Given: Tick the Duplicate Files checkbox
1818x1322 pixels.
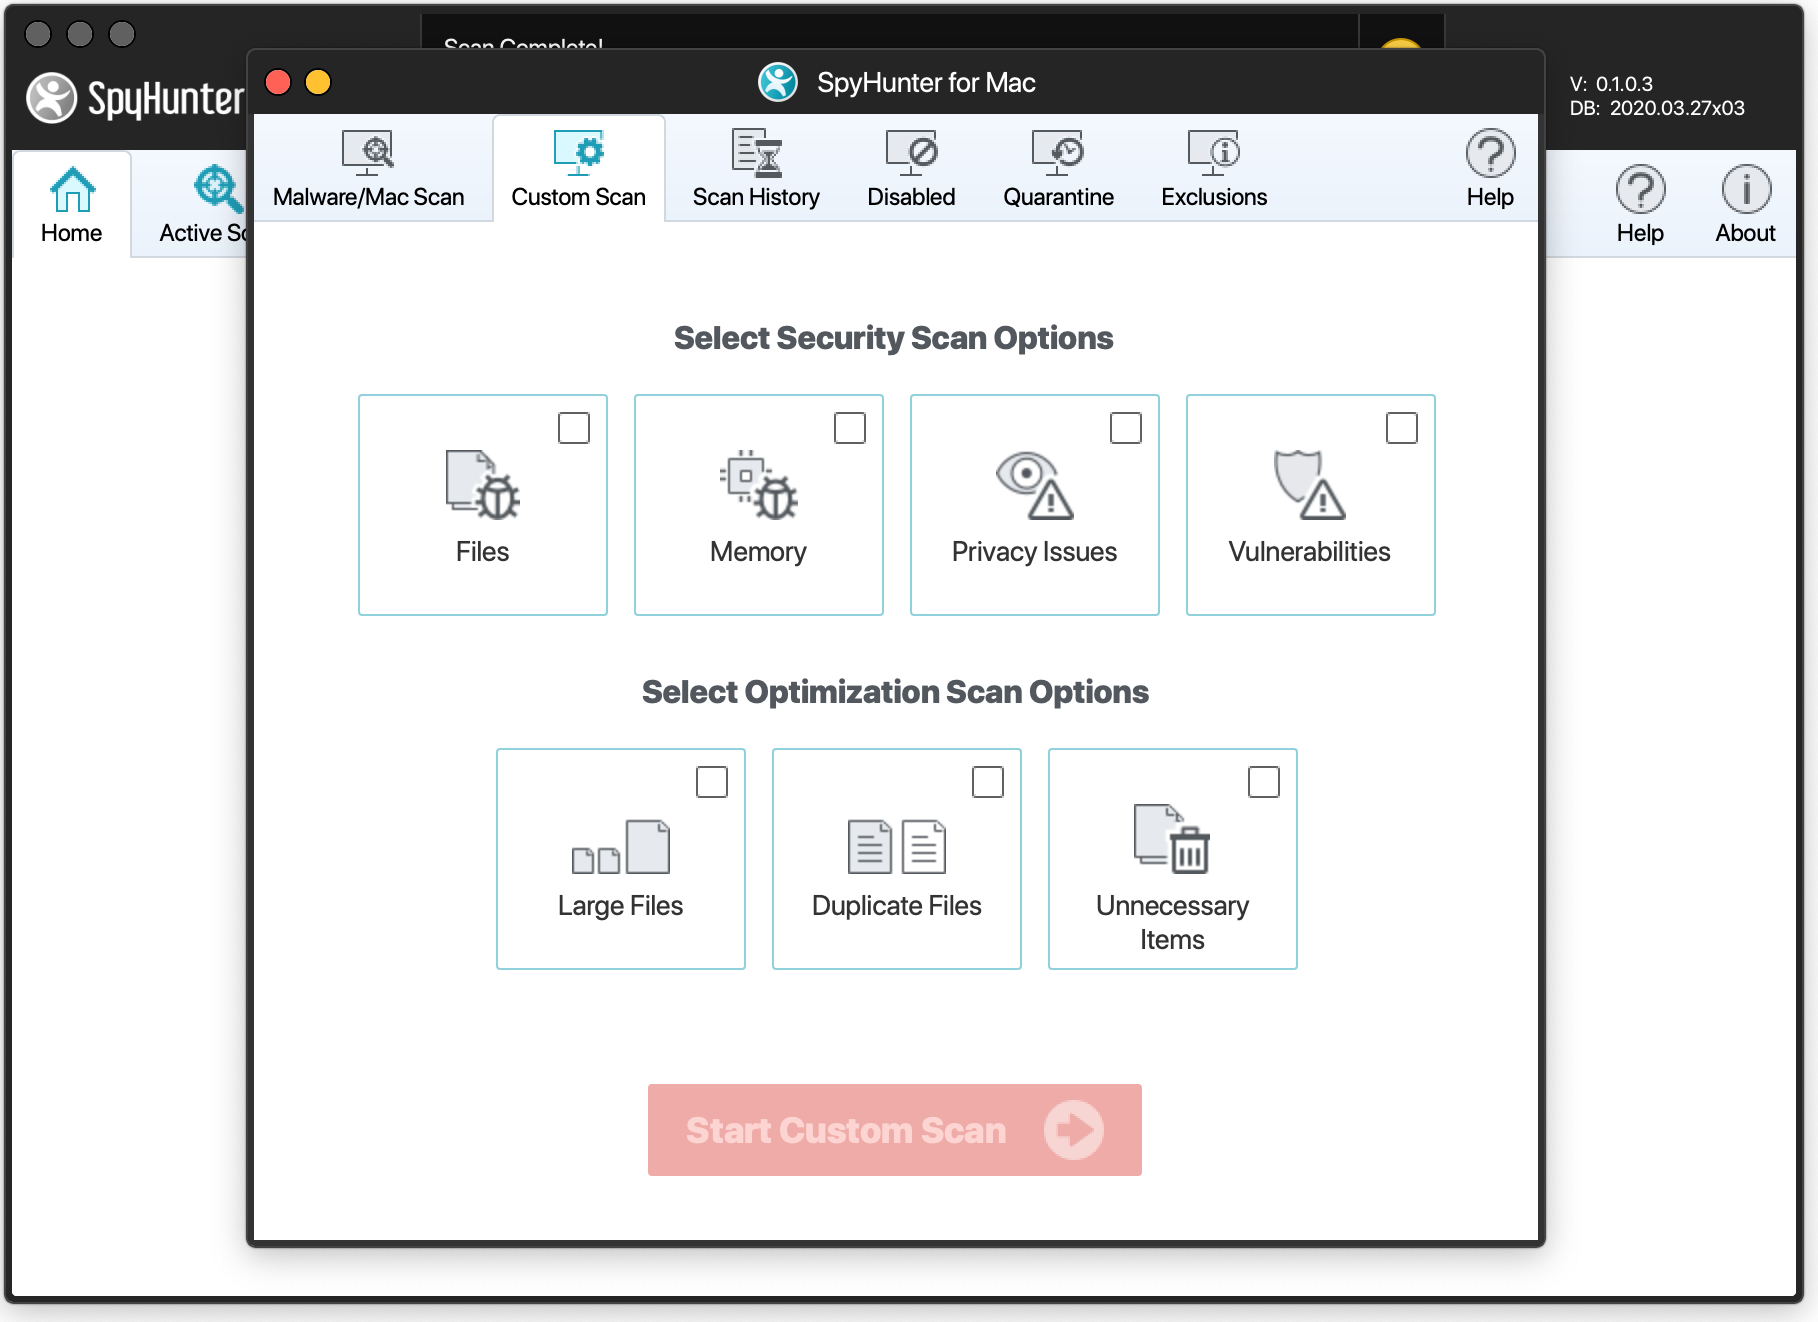Looking at the screenshot, I should pos(988,782).
